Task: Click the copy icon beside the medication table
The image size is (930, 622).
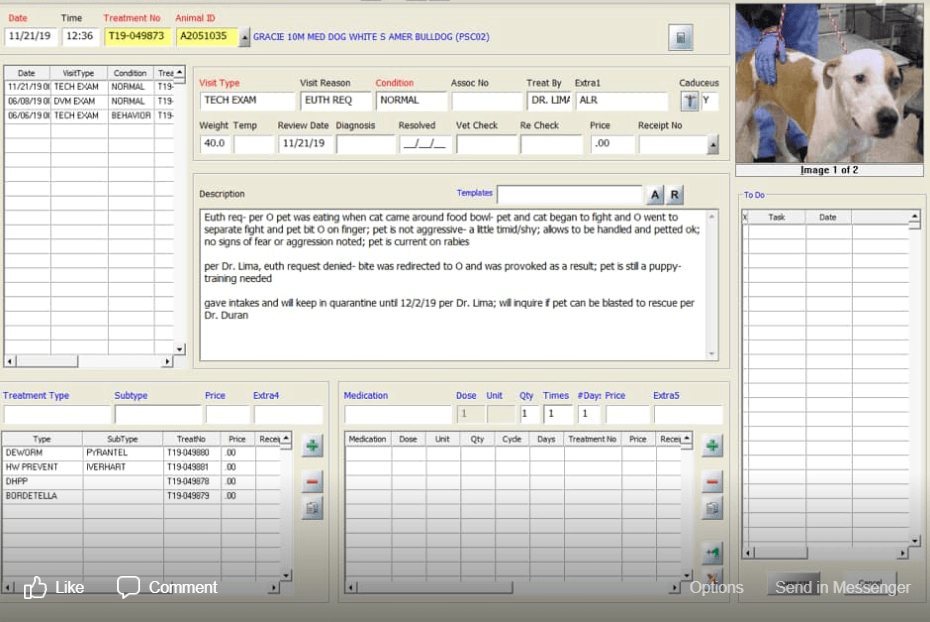Action: (x=712, y=508)
